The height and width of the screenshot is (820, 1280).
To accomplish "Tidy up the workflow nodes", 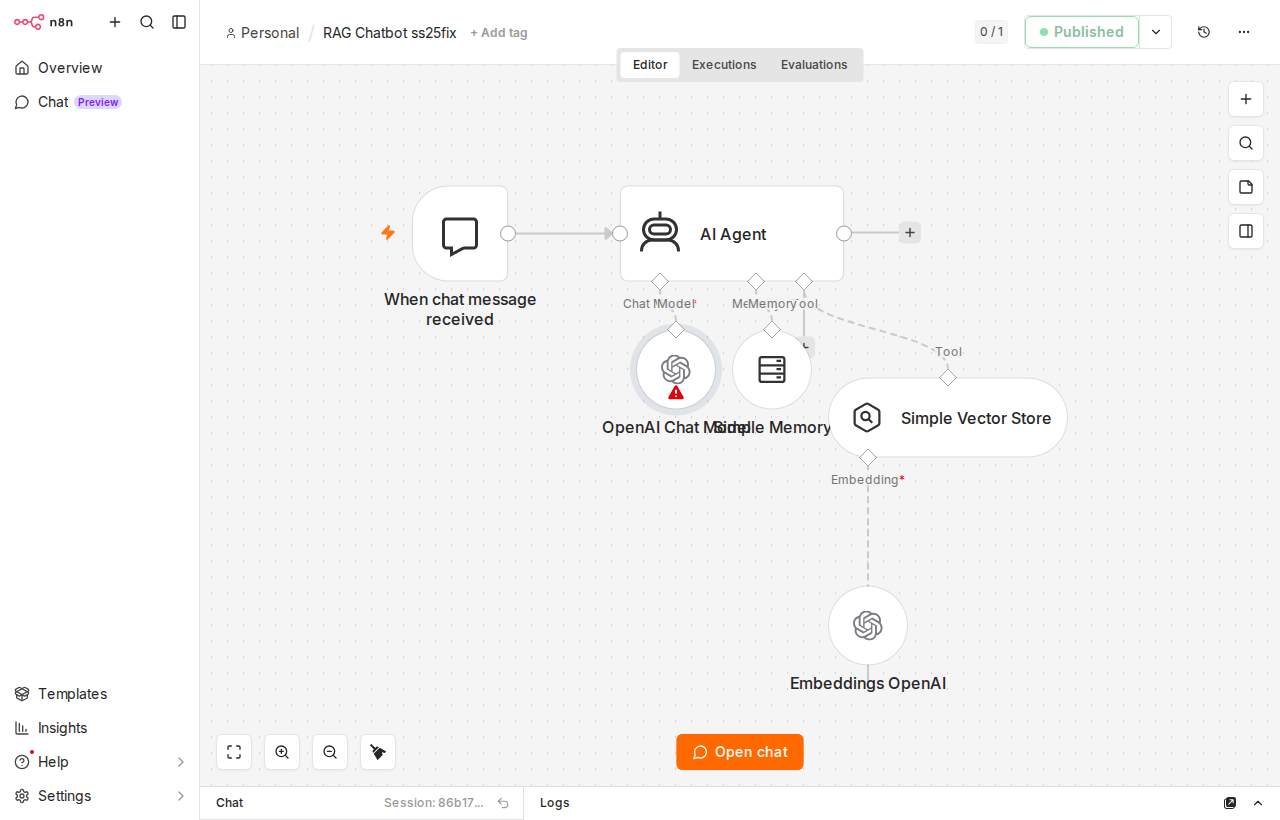I will [x=378, y=752].
